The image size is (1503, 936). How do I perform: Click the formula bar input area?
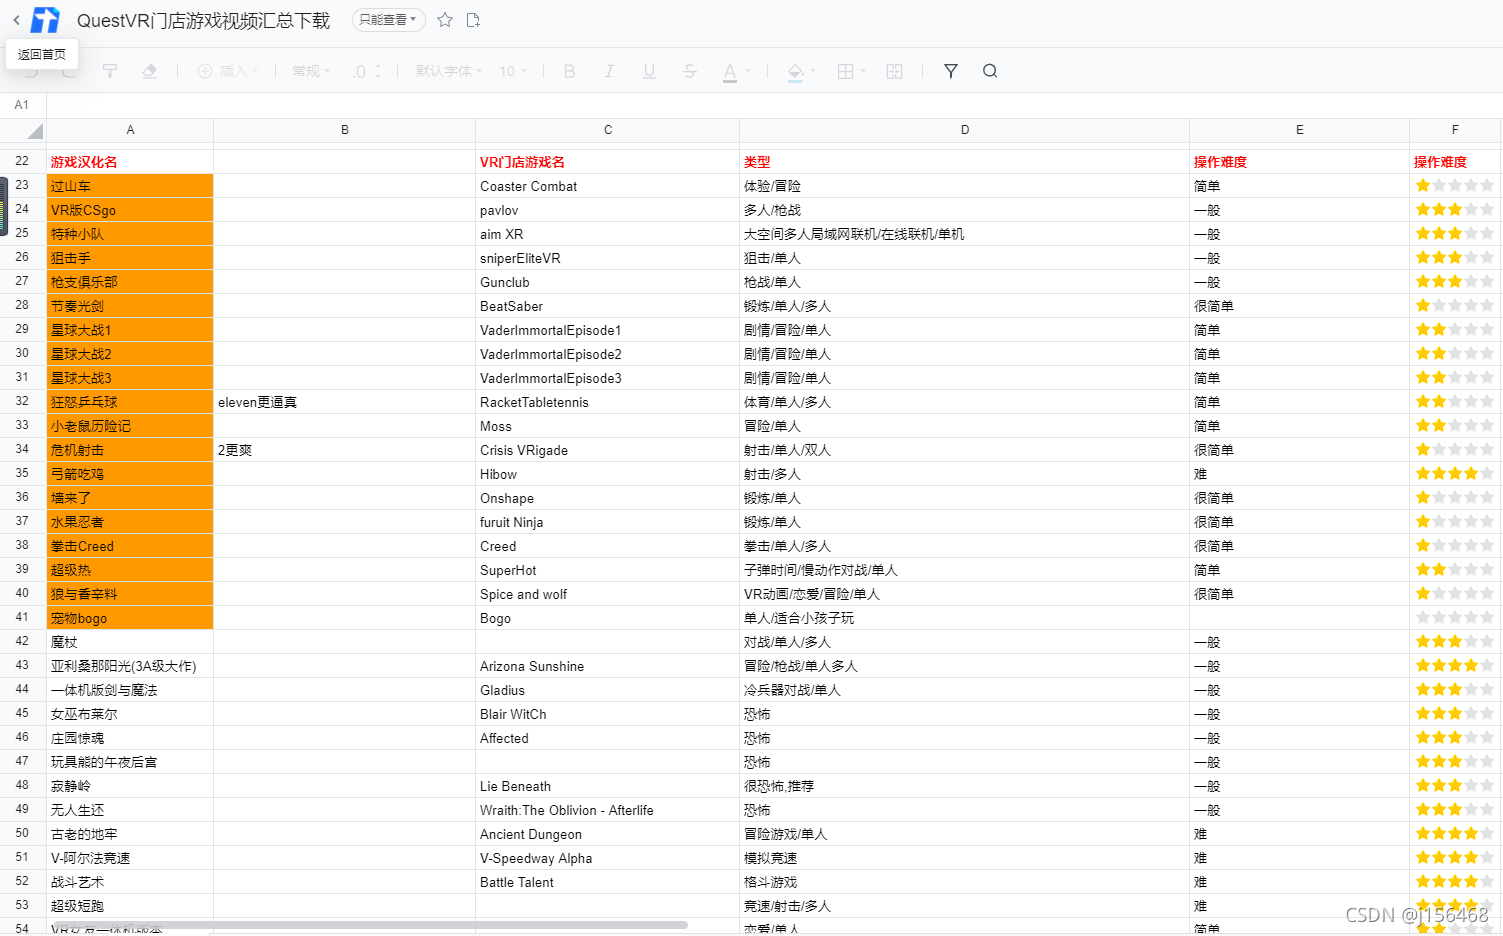tap(774, 105)
